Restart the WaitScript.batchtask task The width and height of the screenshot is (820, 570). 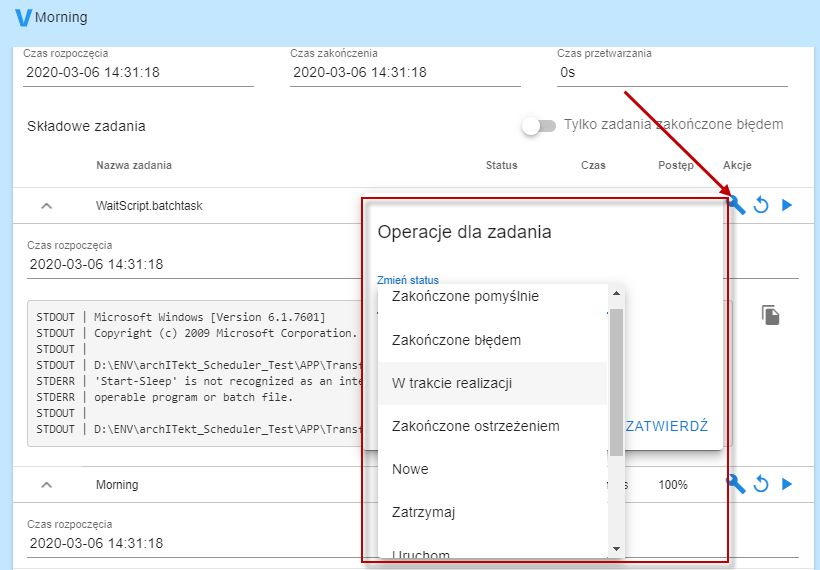click(761, 205)
